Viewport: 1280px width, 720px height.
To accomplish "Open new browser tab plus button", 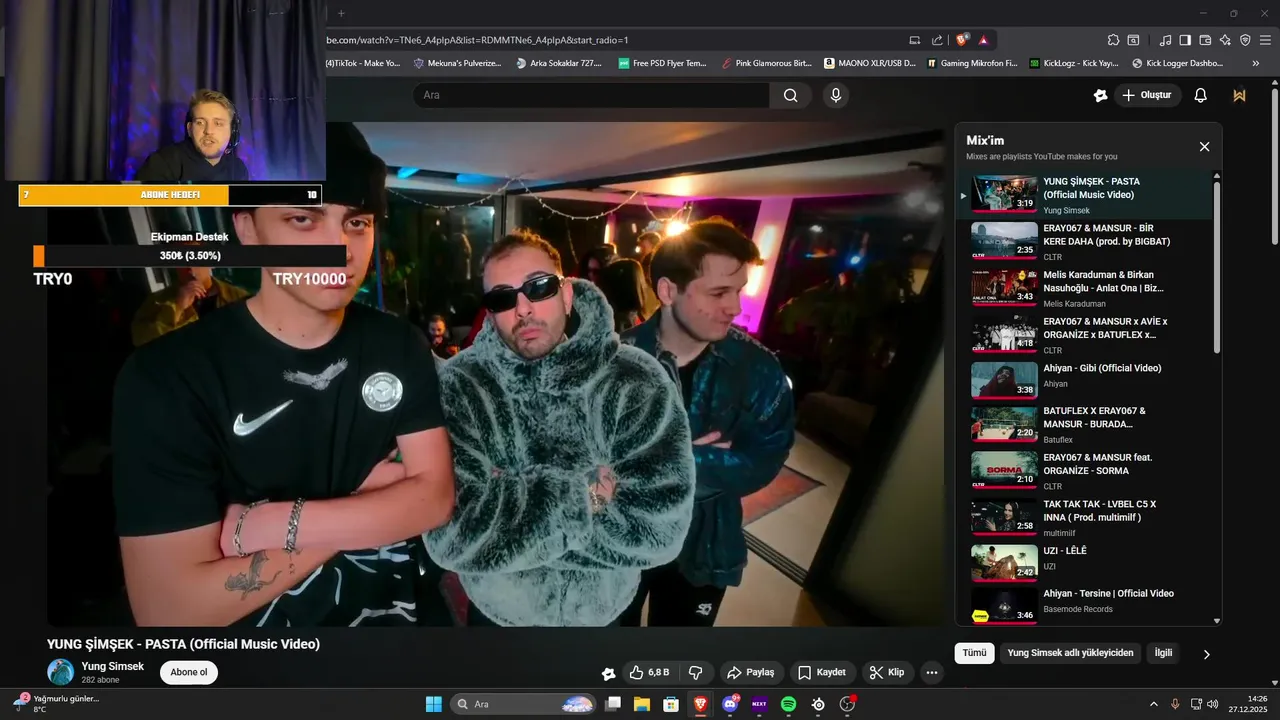I will click(341, 13).
